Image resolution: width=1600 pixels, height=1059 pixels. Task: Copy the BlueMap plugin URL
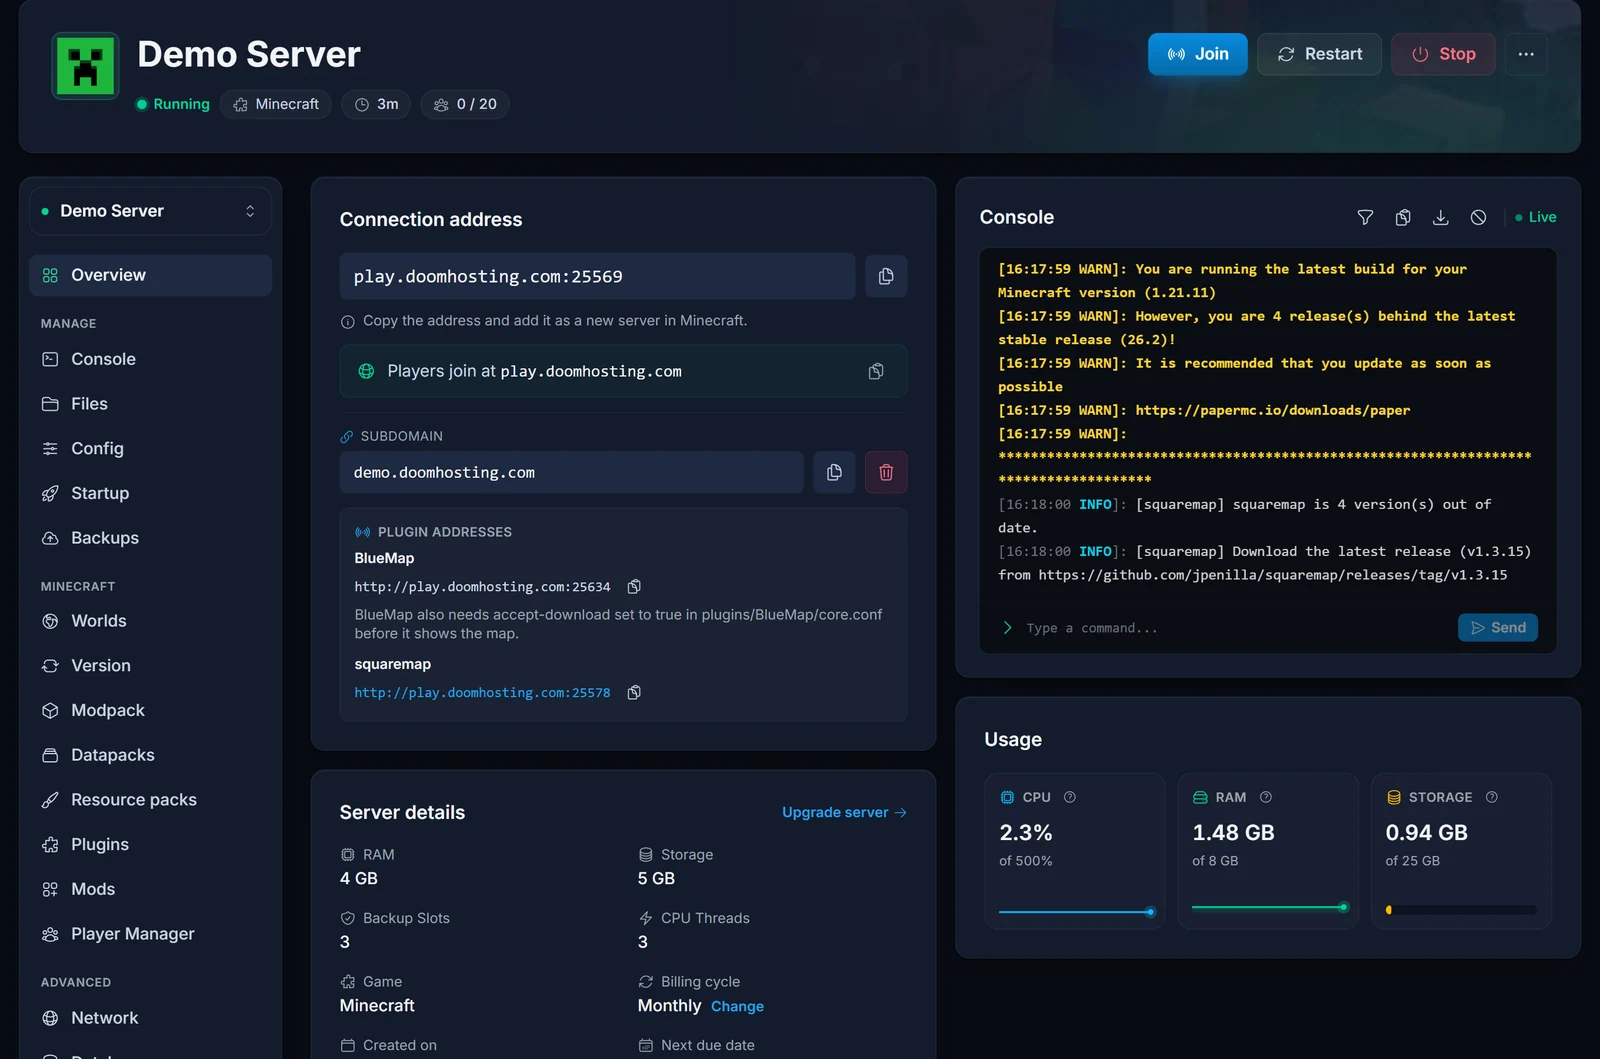(x=634, y=587)
